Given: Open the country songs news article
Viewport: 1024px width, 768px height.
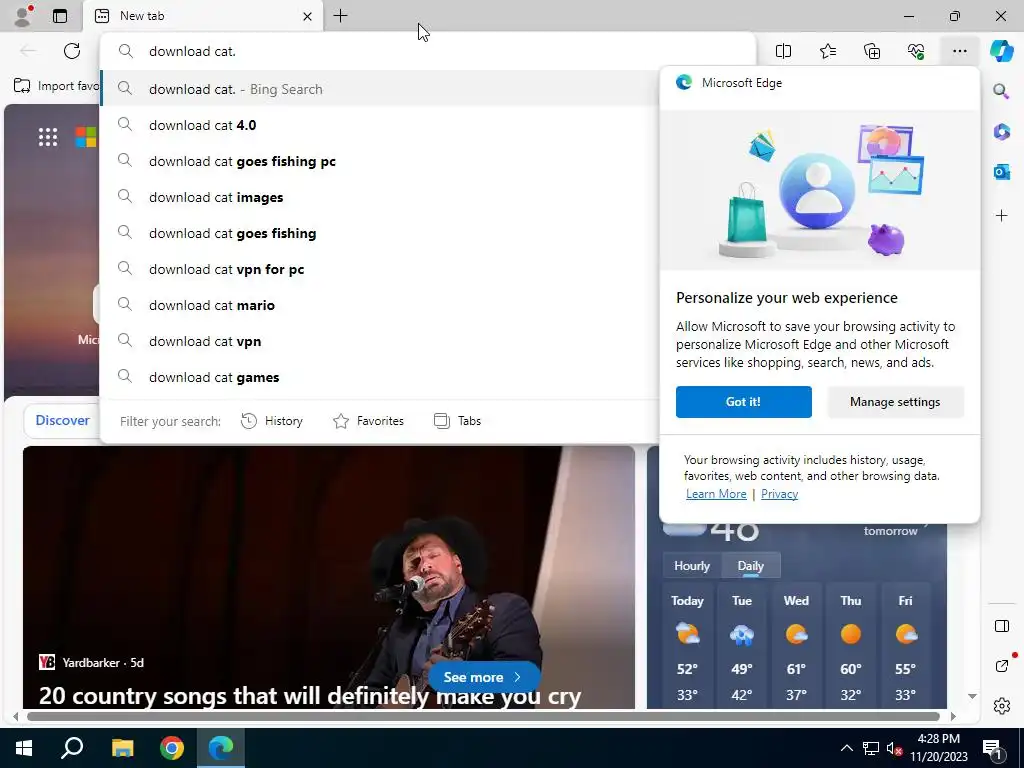Looking at the screenshot, I should pos(310,696).
